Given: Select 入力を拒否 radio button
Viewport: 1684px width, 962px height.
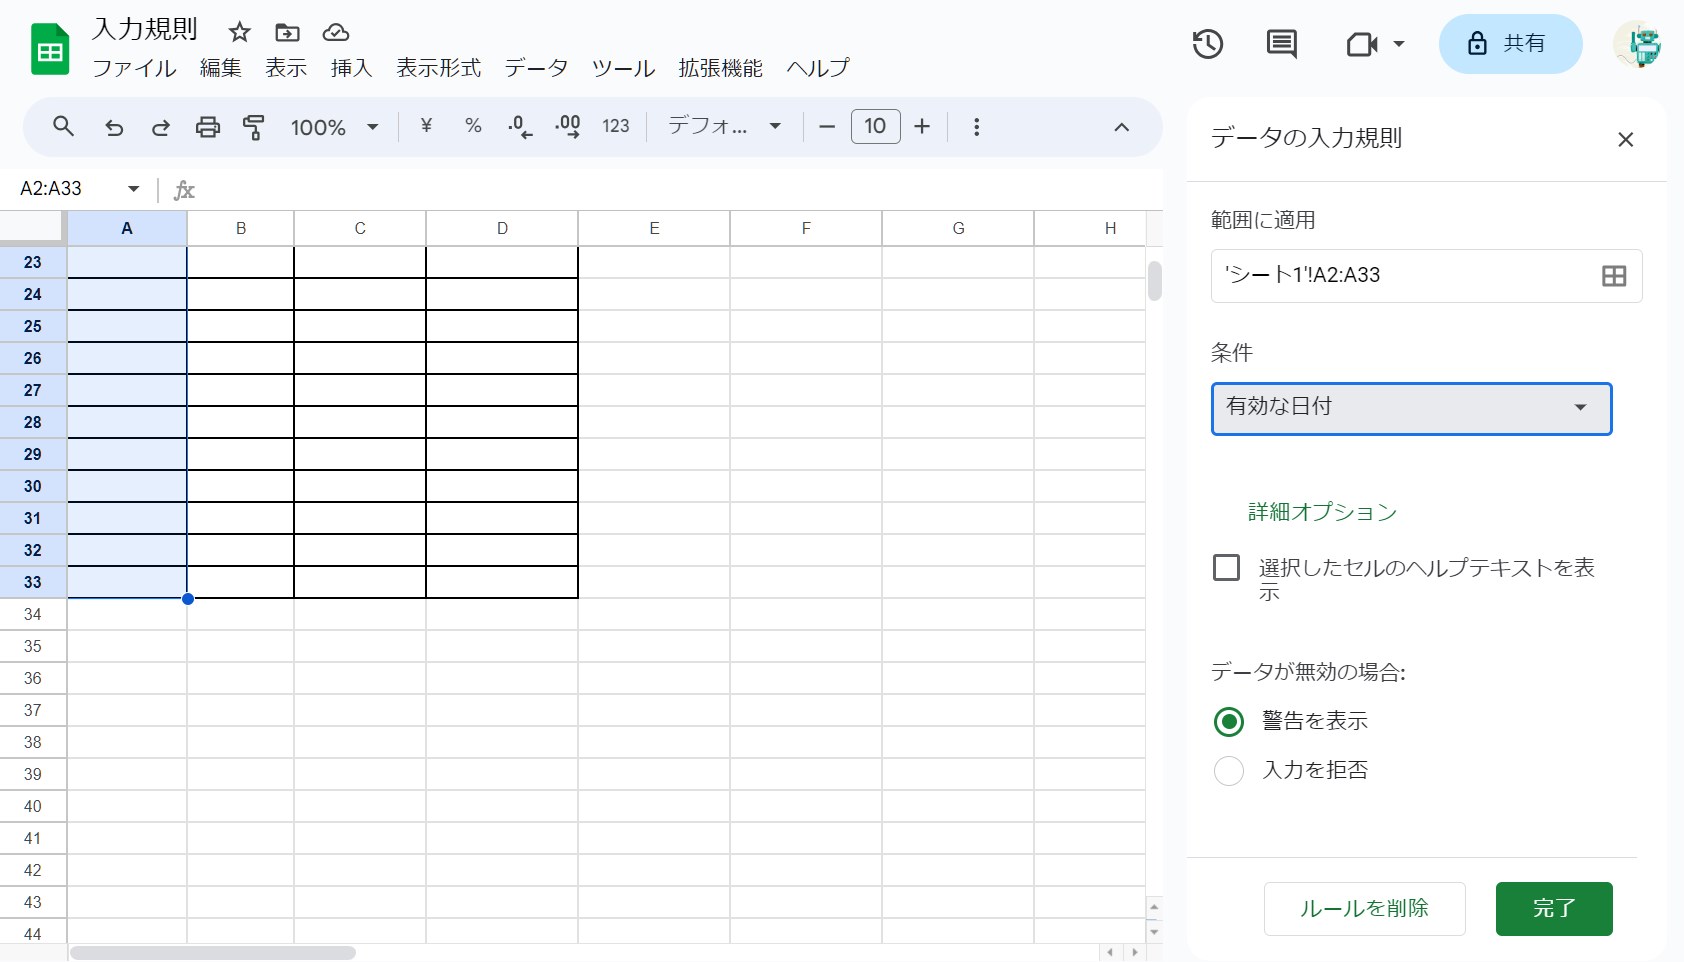Looking at the screenshot, I should click(1229, 770).
